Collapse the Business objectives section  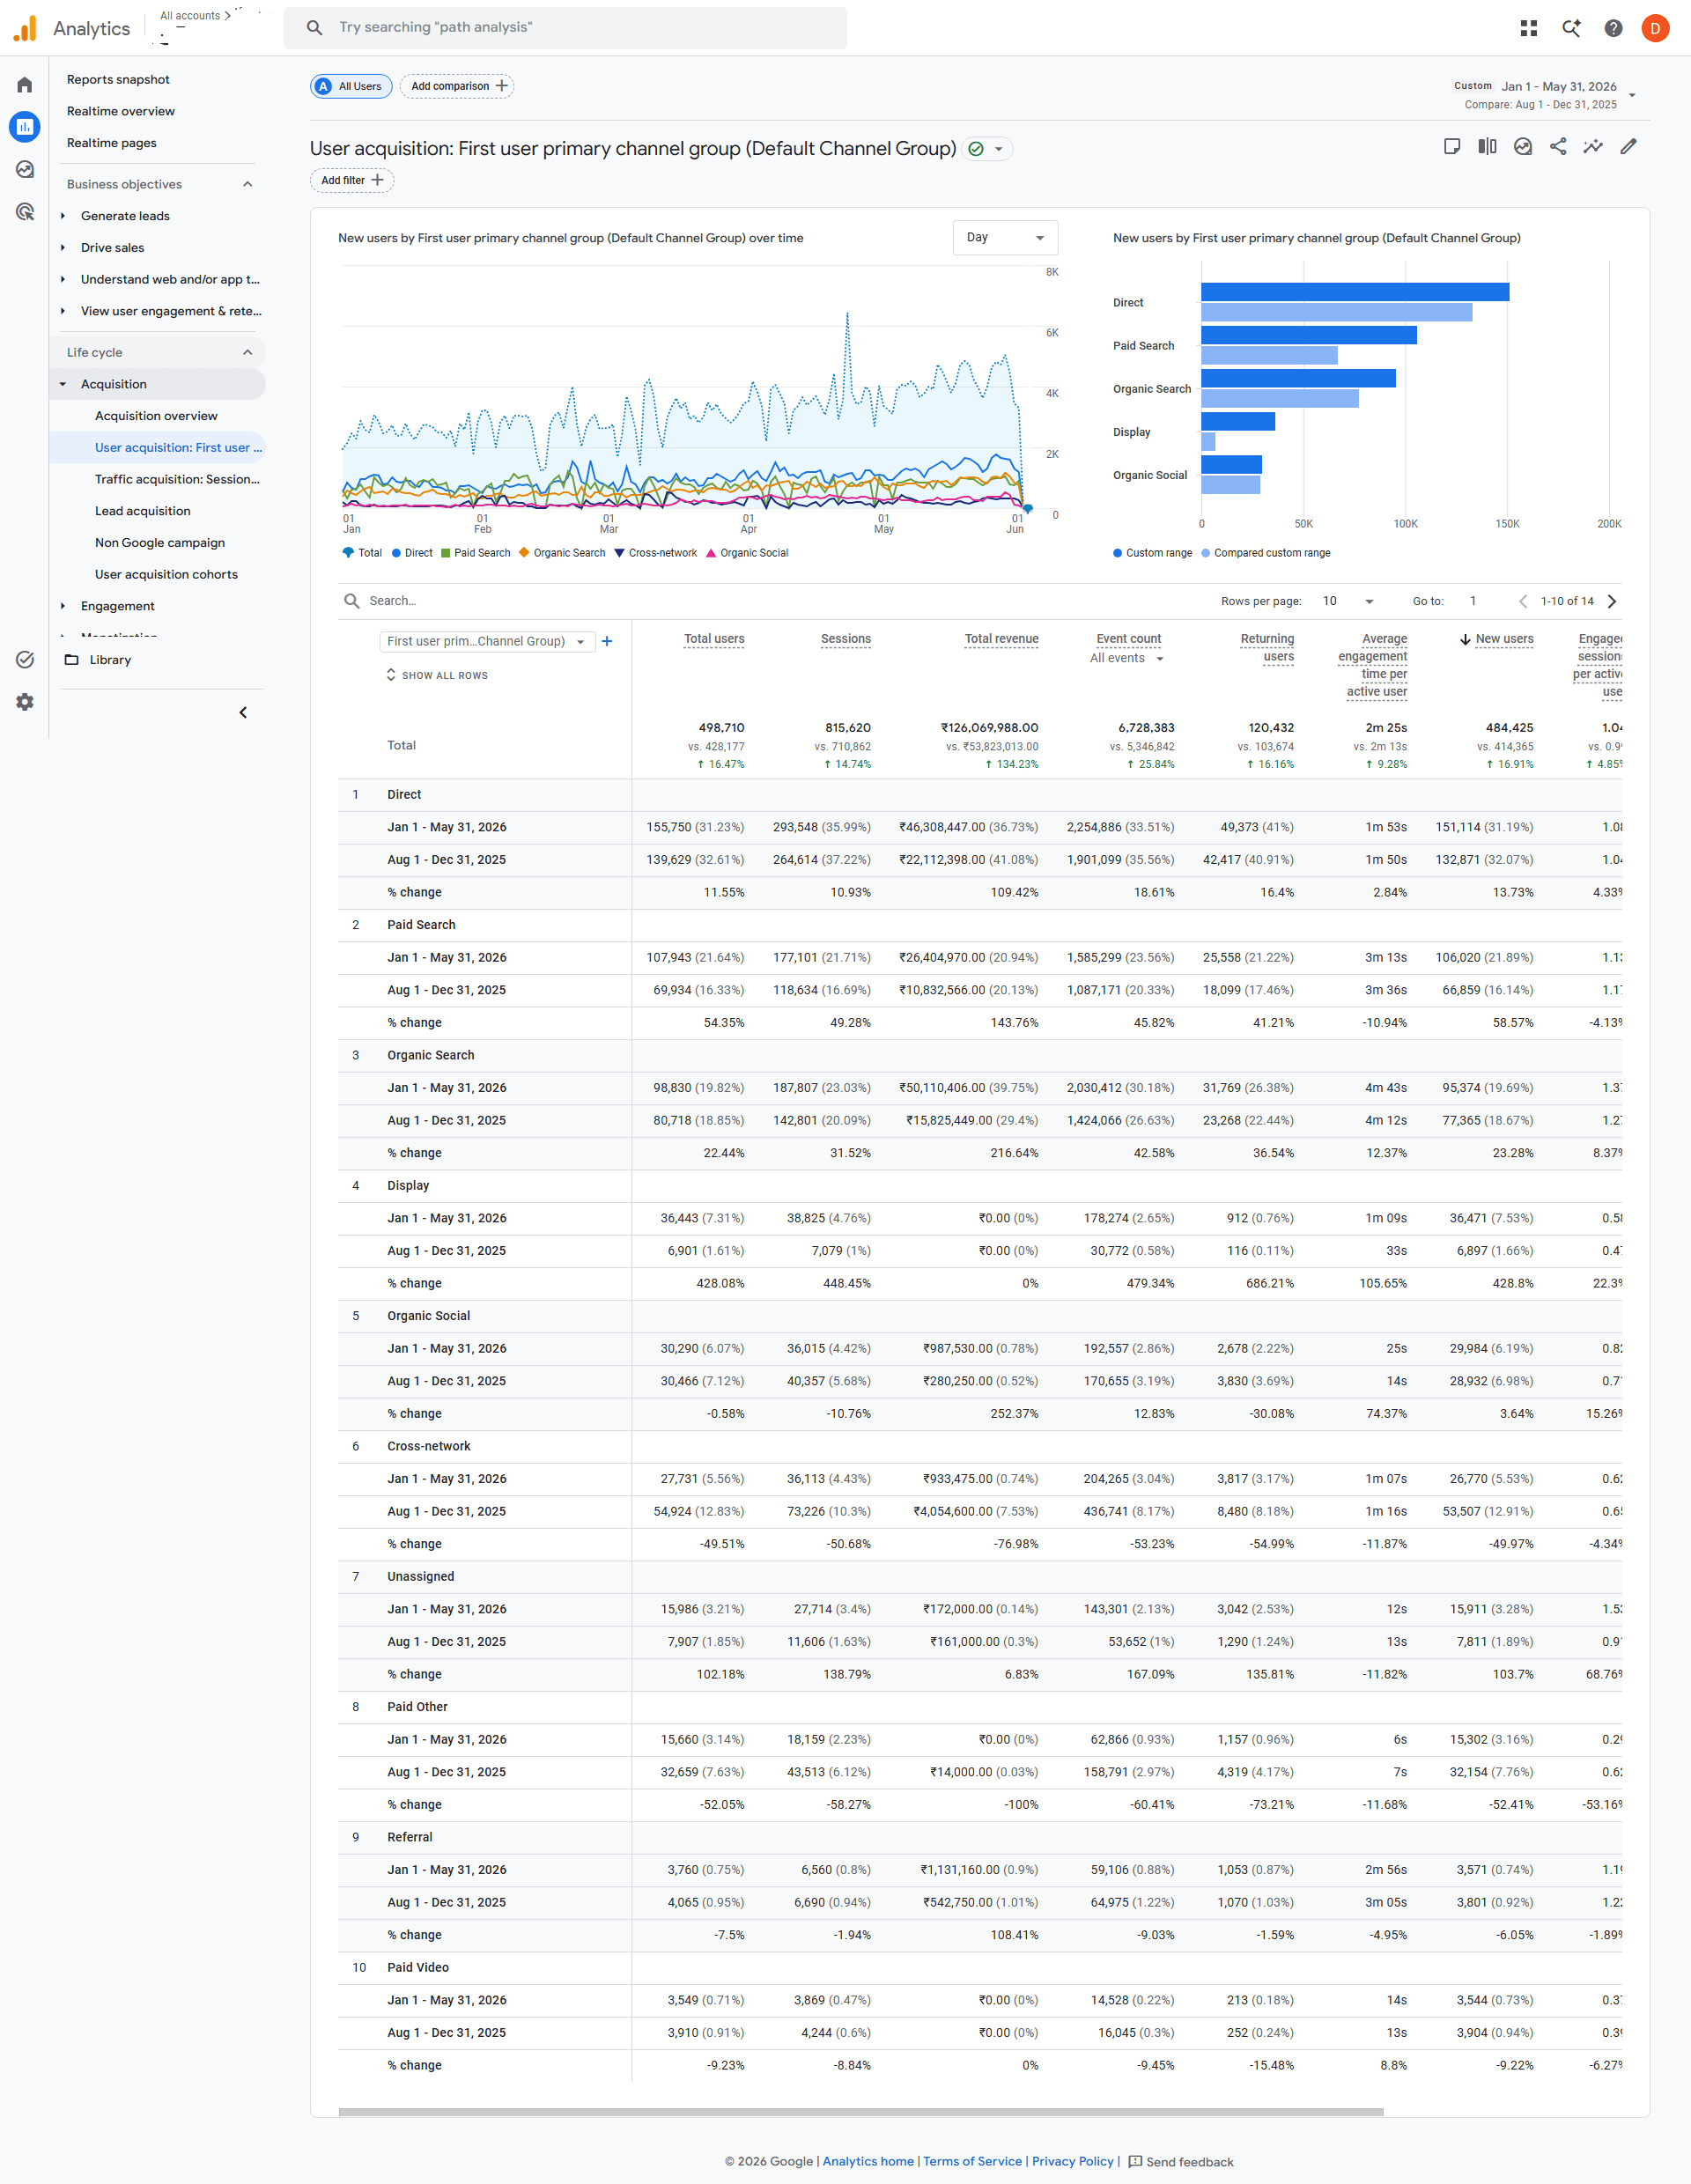coord(248,184)
